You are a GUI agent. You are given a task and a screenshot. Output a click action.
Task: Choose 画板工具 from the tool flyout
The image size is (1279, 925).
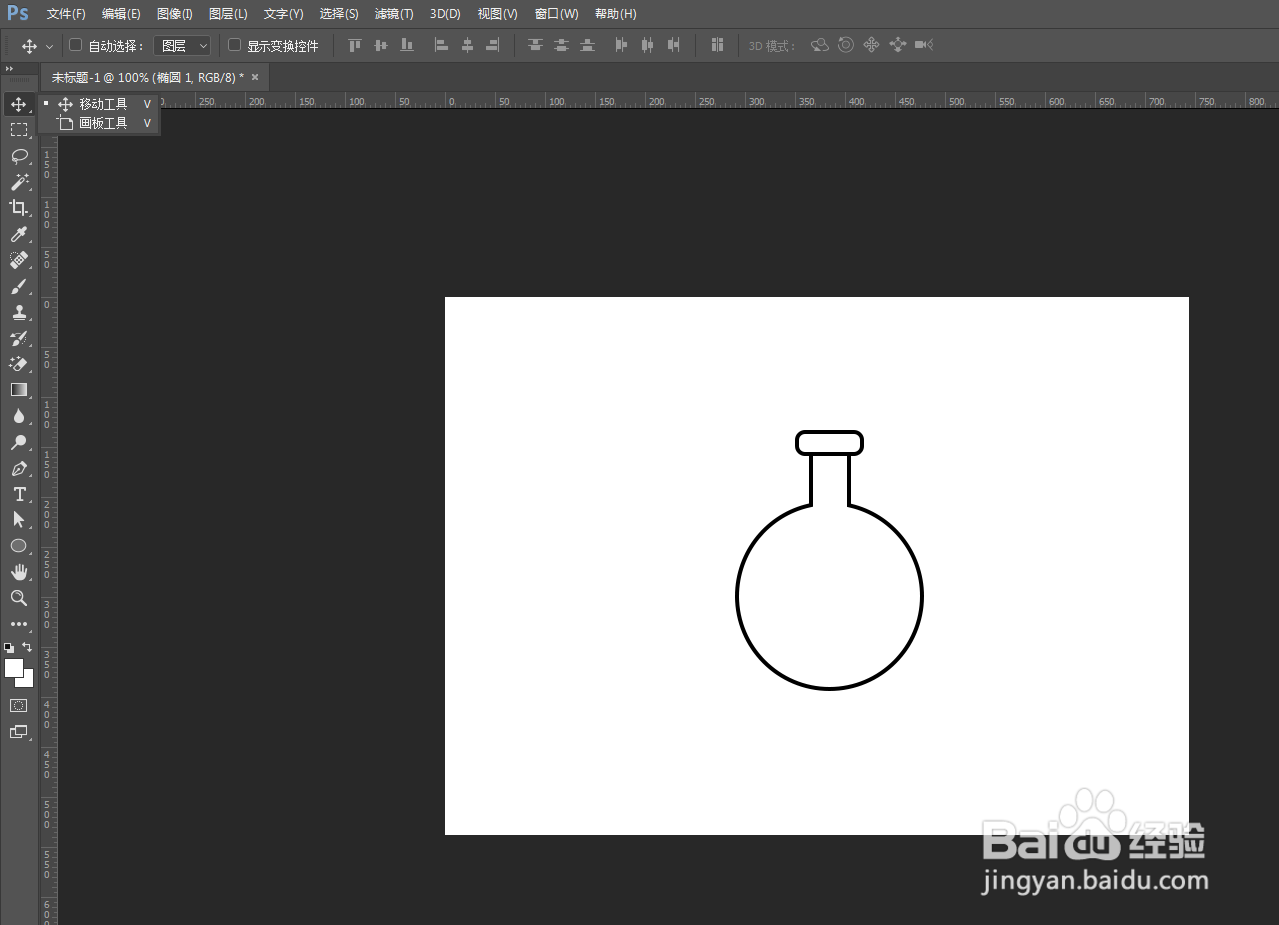coord(100,123)
